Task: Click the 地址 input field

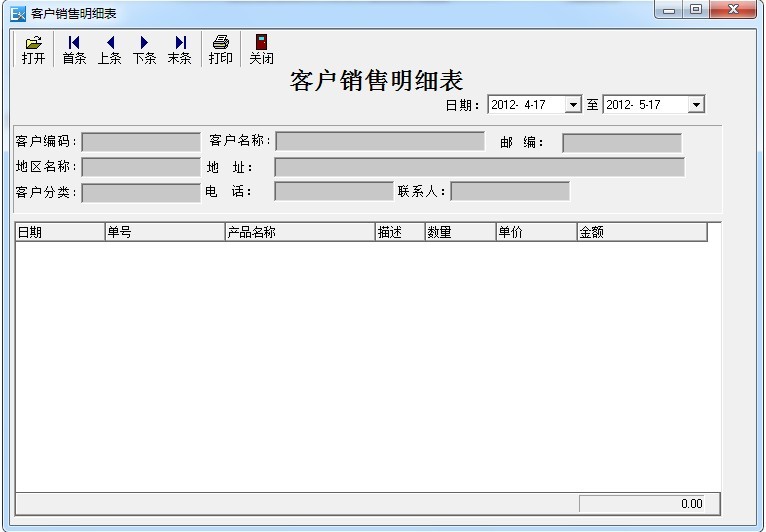Action: pos(479,167)
